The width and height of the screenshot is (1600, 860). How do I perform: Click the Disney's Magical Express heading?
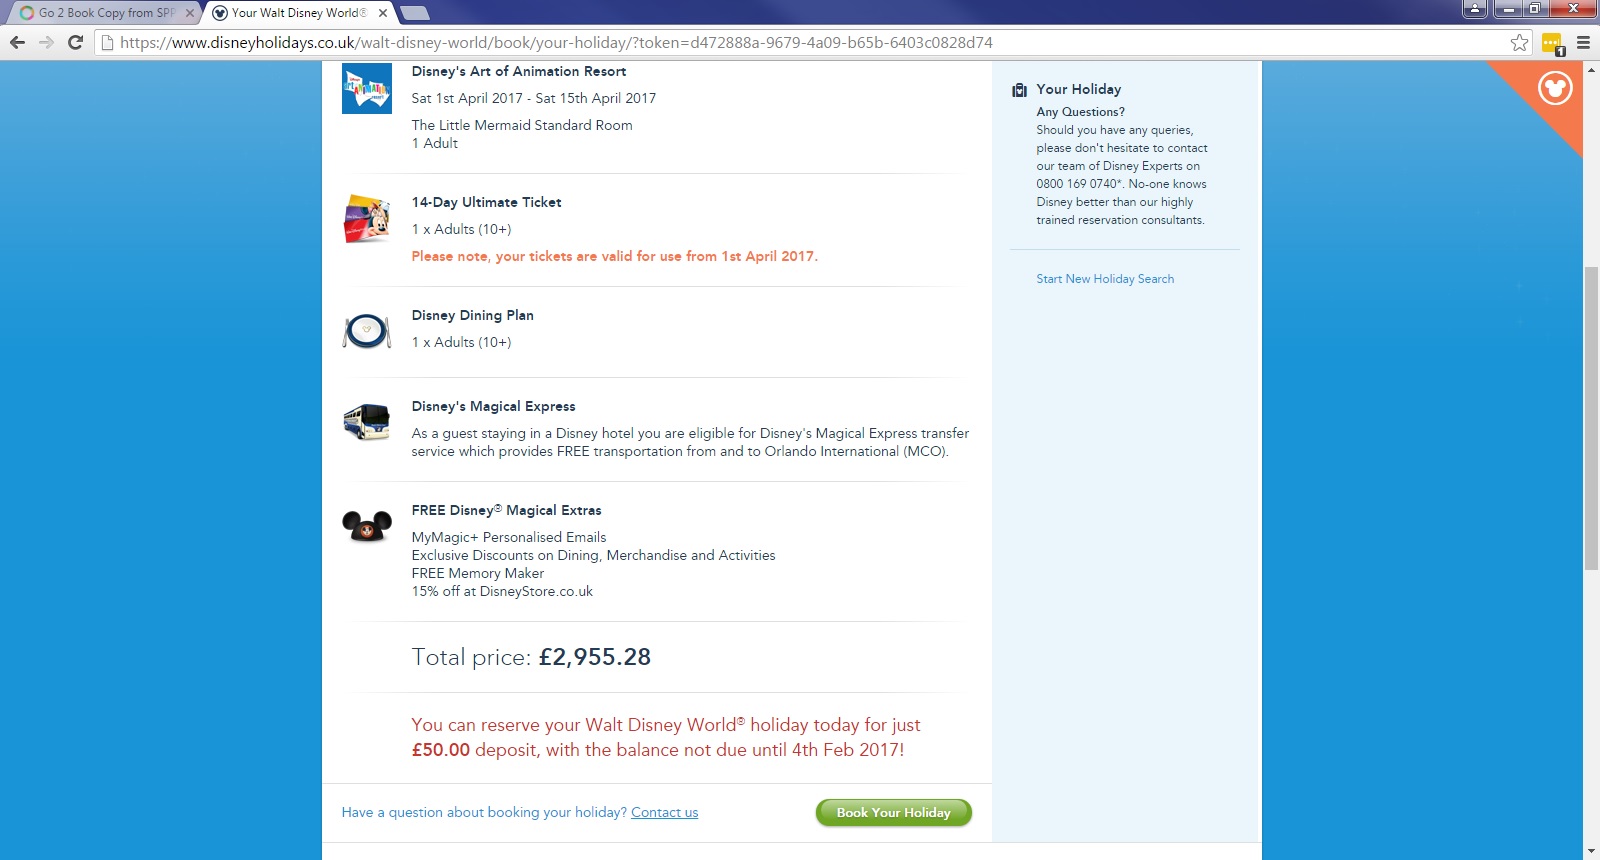point(494,406)
